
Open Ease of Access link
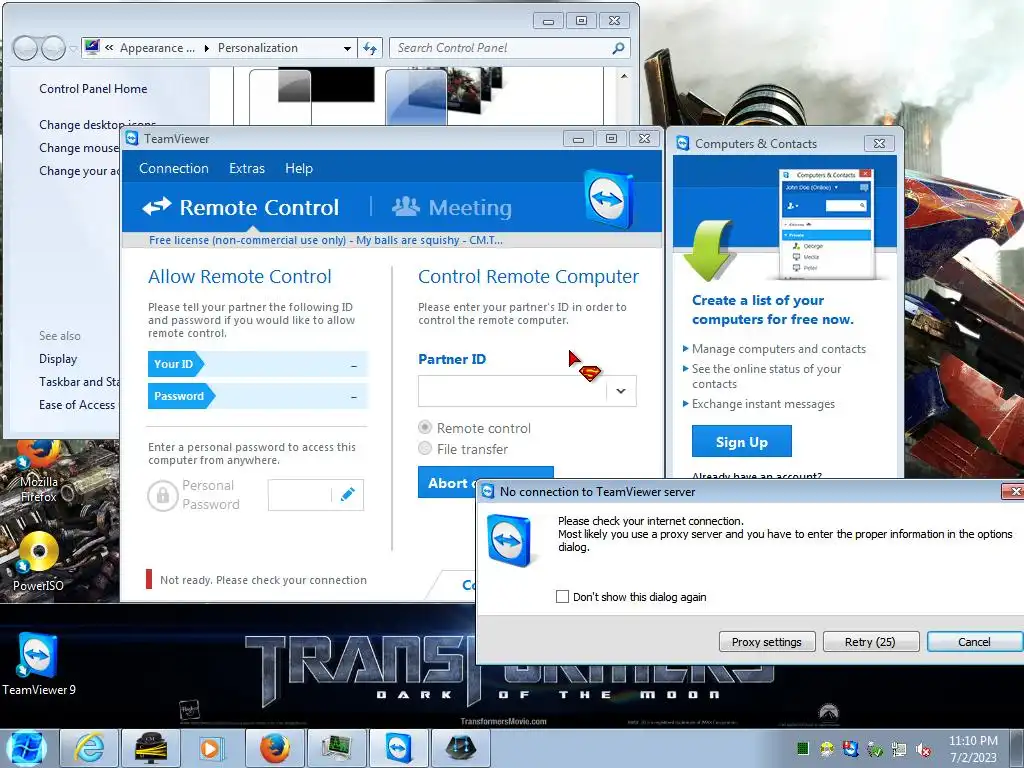pyautogui.click(x=77, y=404)
